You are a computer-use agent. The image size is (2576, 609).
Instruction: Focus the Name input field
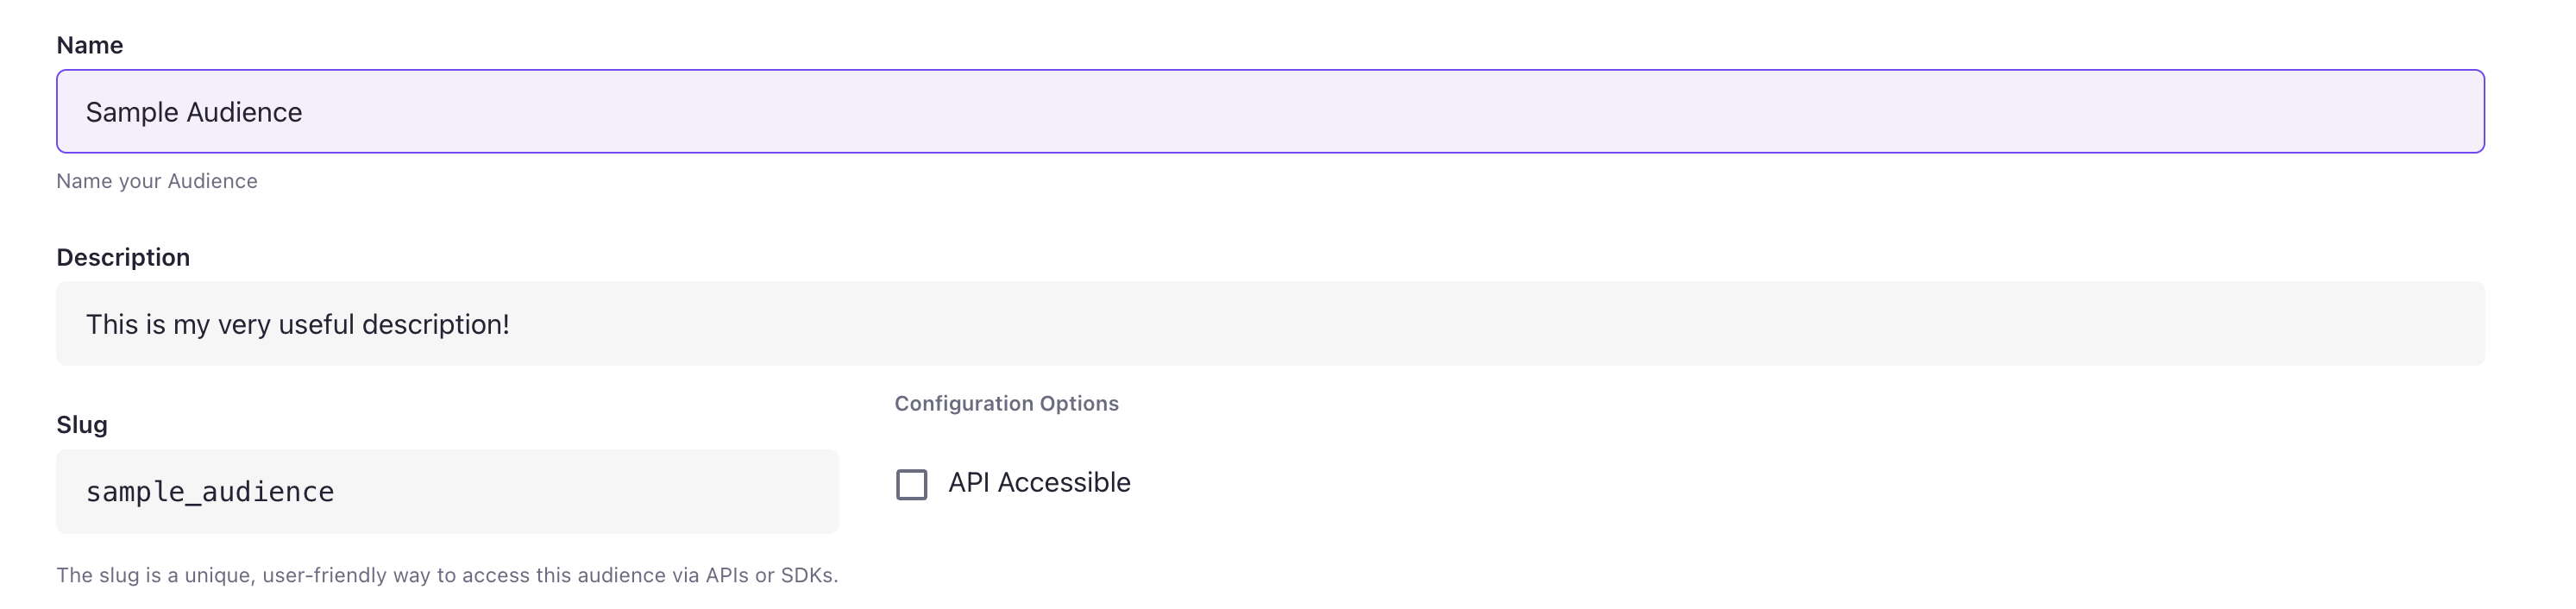(1270, 111)
